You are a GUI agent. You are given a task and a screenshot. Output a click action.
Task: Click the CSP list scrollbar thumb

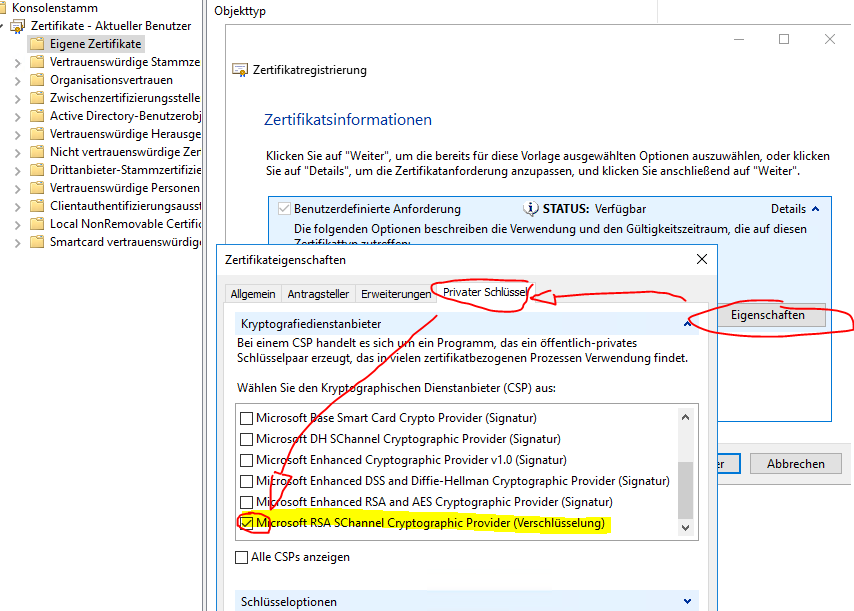click(685, 490)
